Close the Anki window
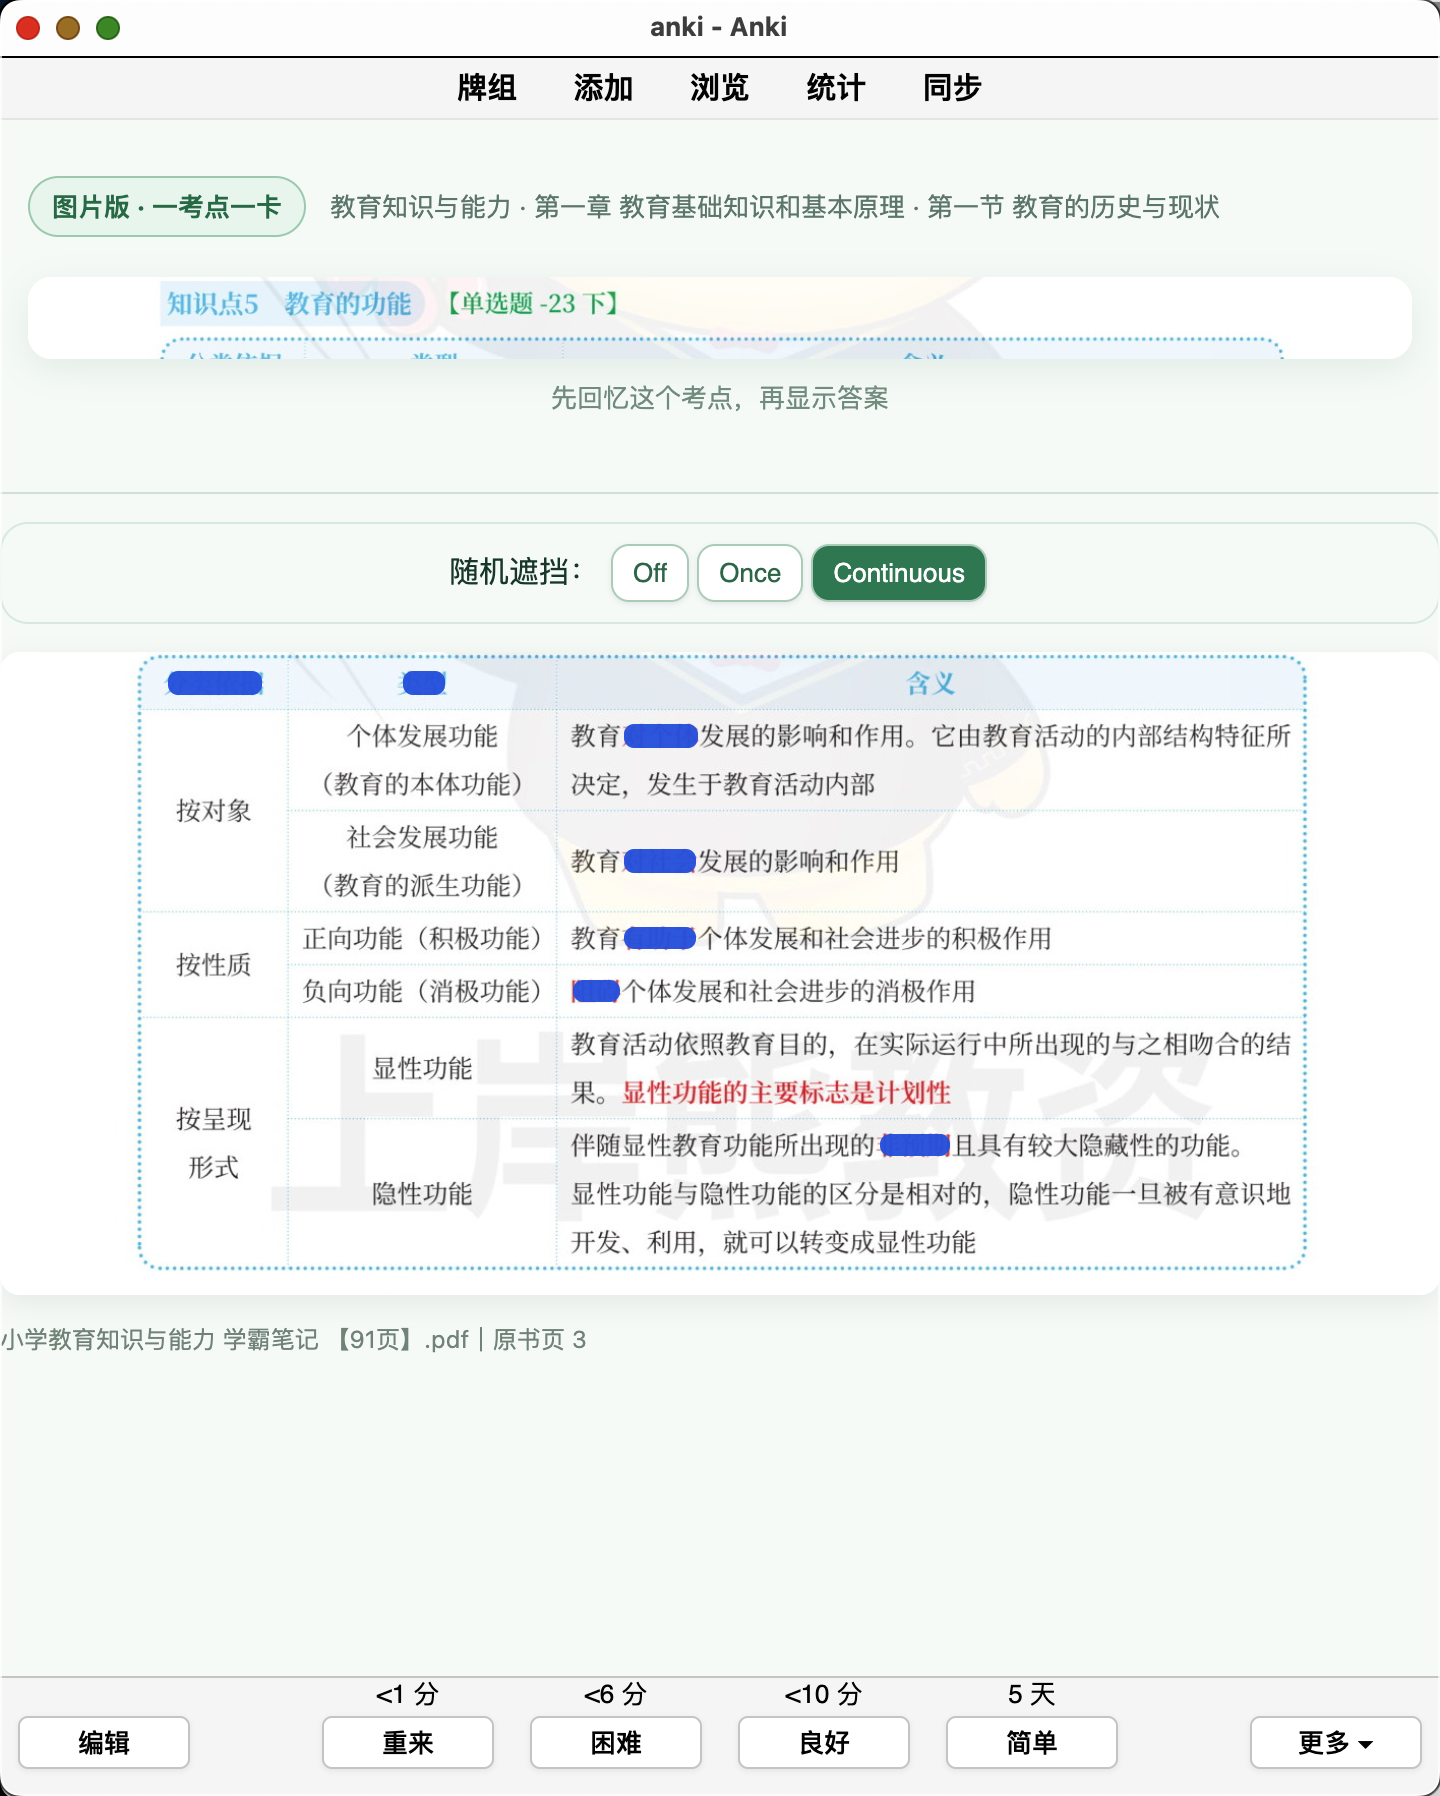Image resolution: width=1440 pixels, height=1796 pixels. (28, 28)
